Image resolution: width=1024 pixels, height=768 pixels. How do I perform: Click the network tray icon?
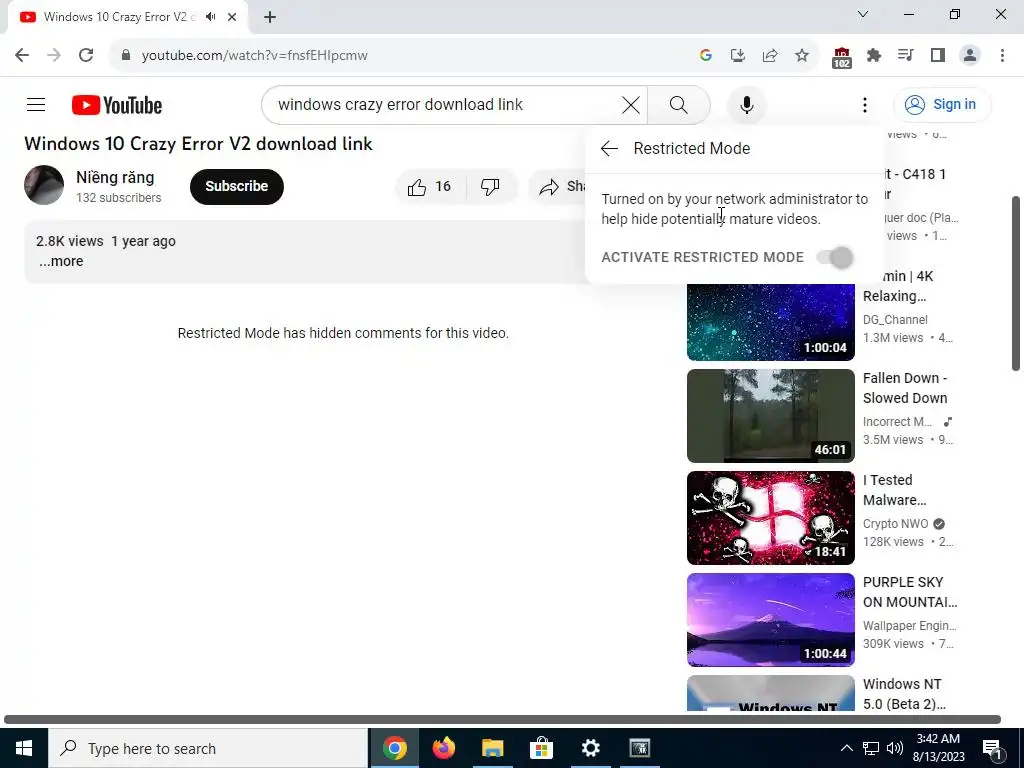[x=871, y=748]
